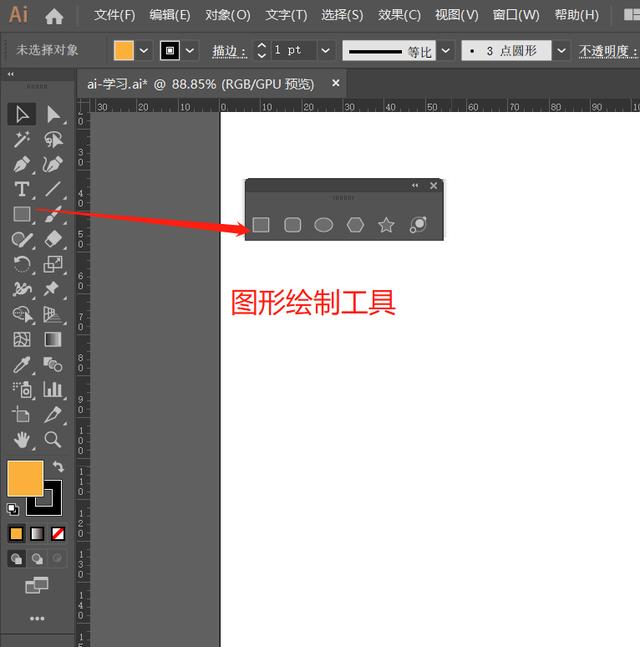
Task: Reset to default fill and stroke
Action: pos(13,509)
